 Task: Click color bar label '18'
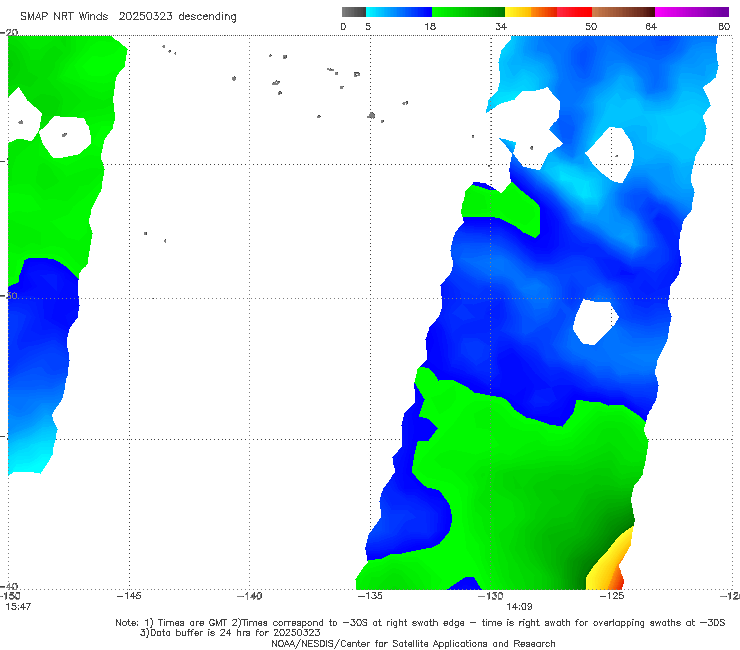pyautogui.click(x=430, y=26)
